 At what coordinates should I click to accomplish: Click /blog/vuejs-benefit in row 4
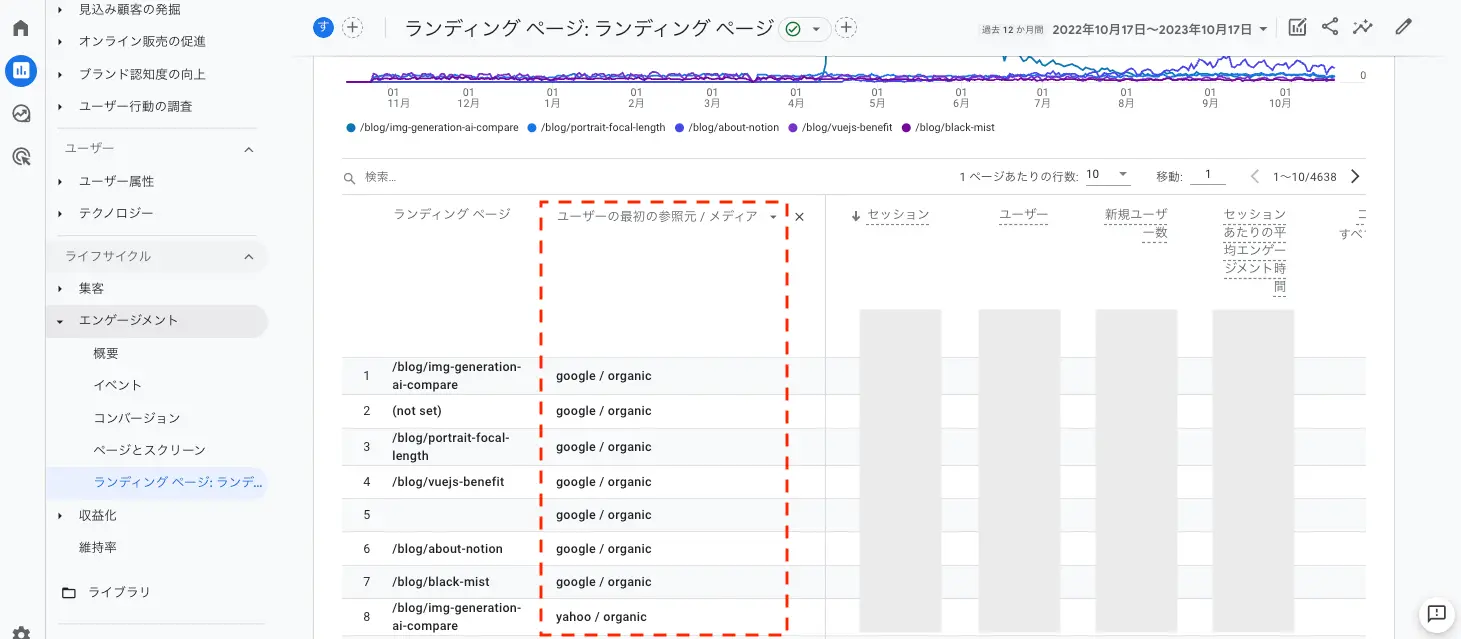(x=448, y=482)
